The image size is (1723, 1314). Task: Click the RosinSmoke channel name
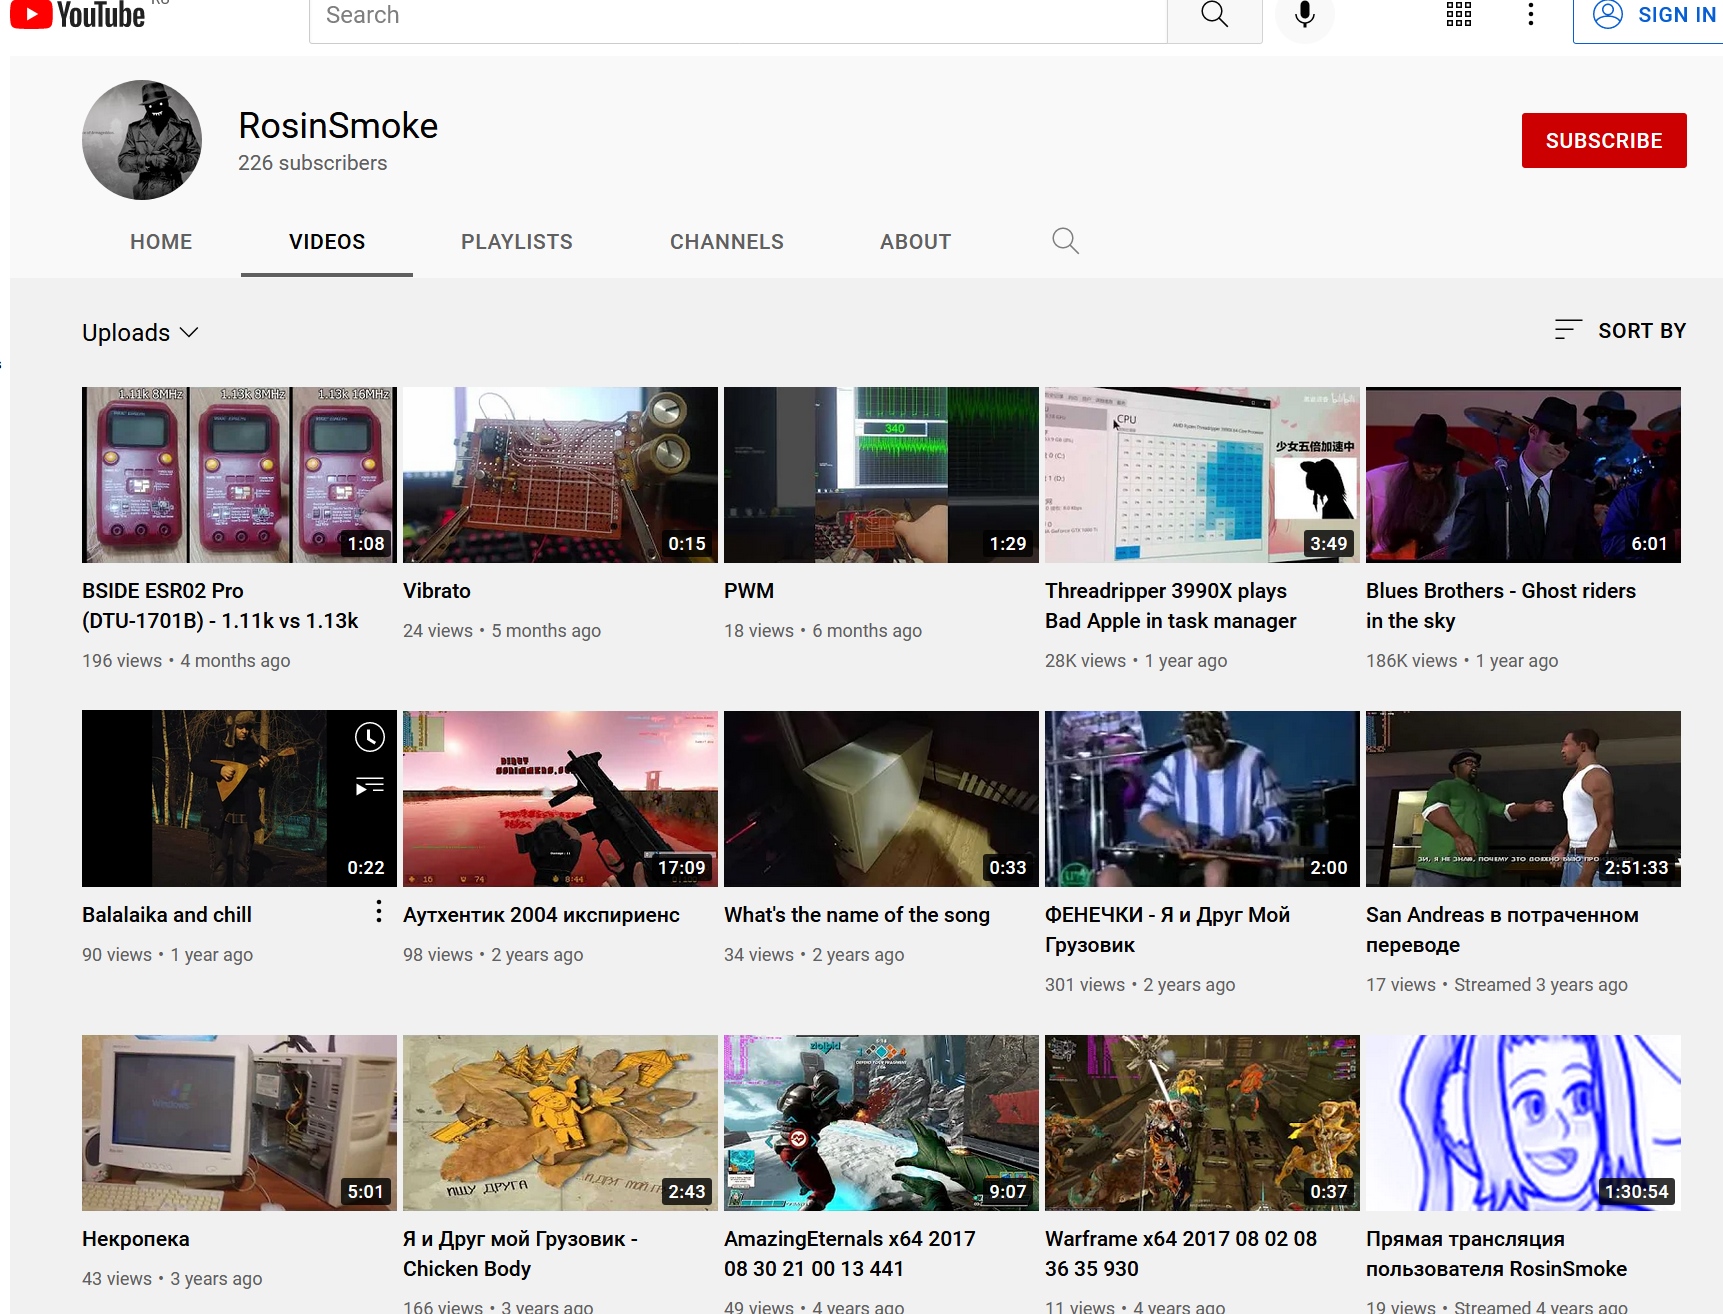pyautogui.click(x=338, y=126)
